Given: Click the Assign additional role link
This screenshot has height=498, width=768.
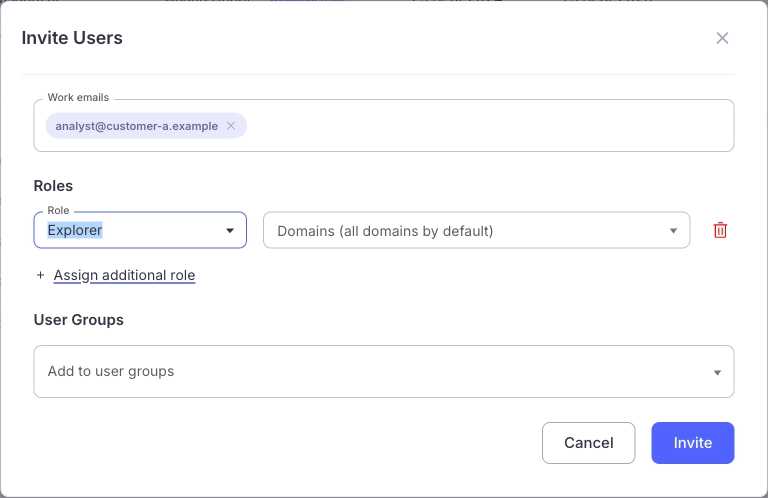Looking at the screenshot, I should pyautogui.click(x=124, y=275).
